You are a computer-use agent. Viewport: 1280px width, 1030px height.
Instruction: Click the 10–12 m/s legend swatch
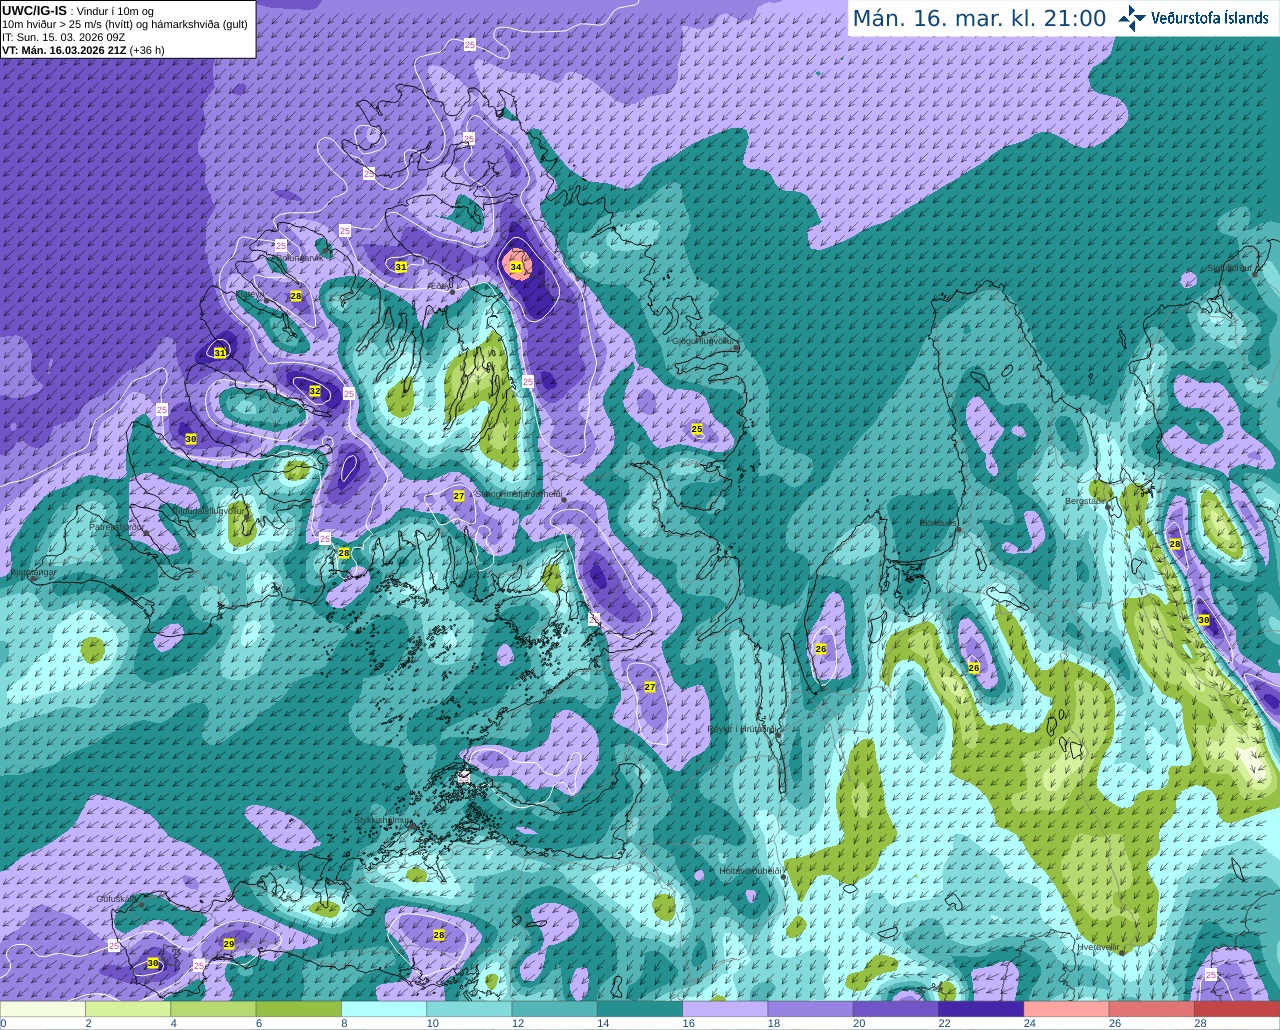pos(469,1009)
